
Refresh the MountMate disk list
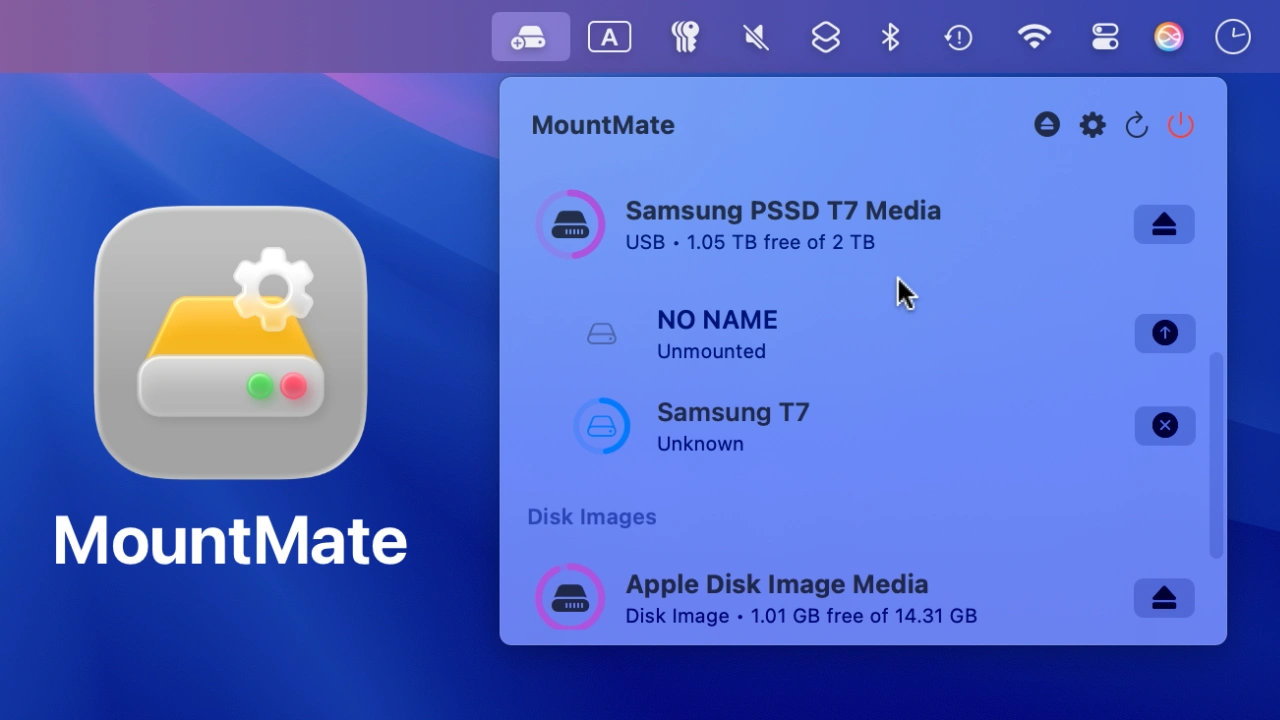click(x=1136, y=125)
